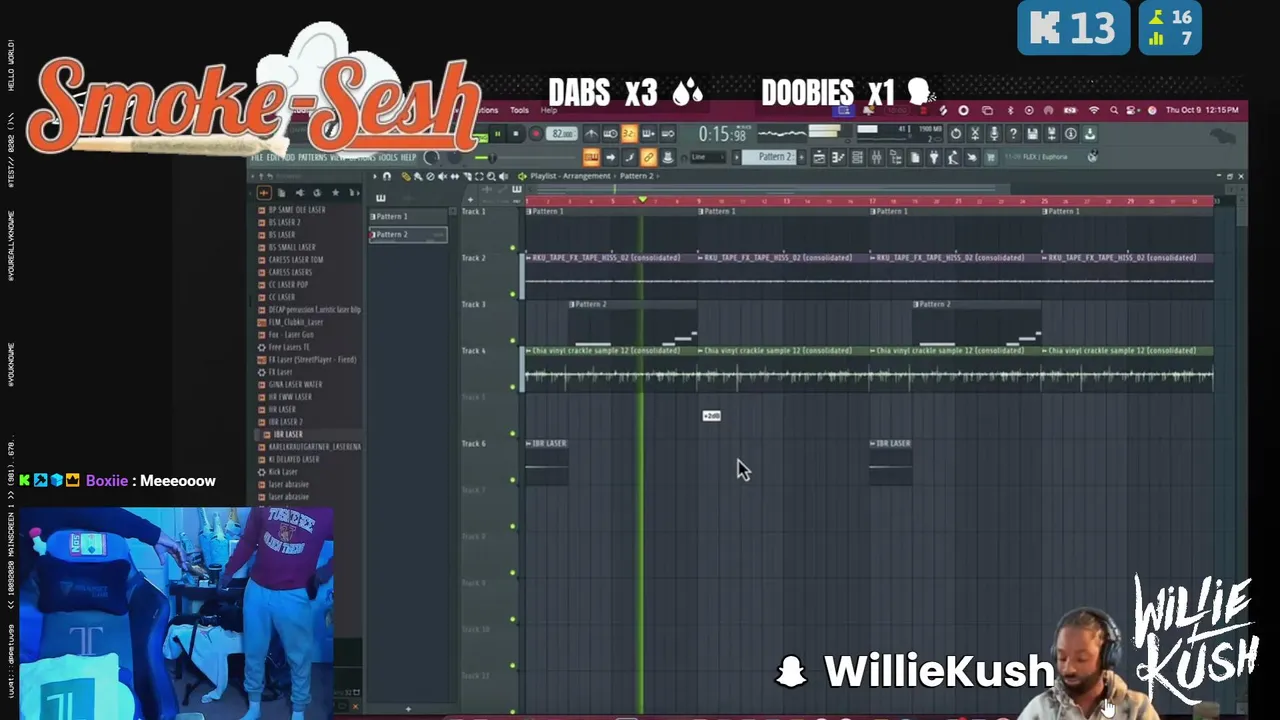
Task: Open the Line snap dropdown
Action: point(708,157)
